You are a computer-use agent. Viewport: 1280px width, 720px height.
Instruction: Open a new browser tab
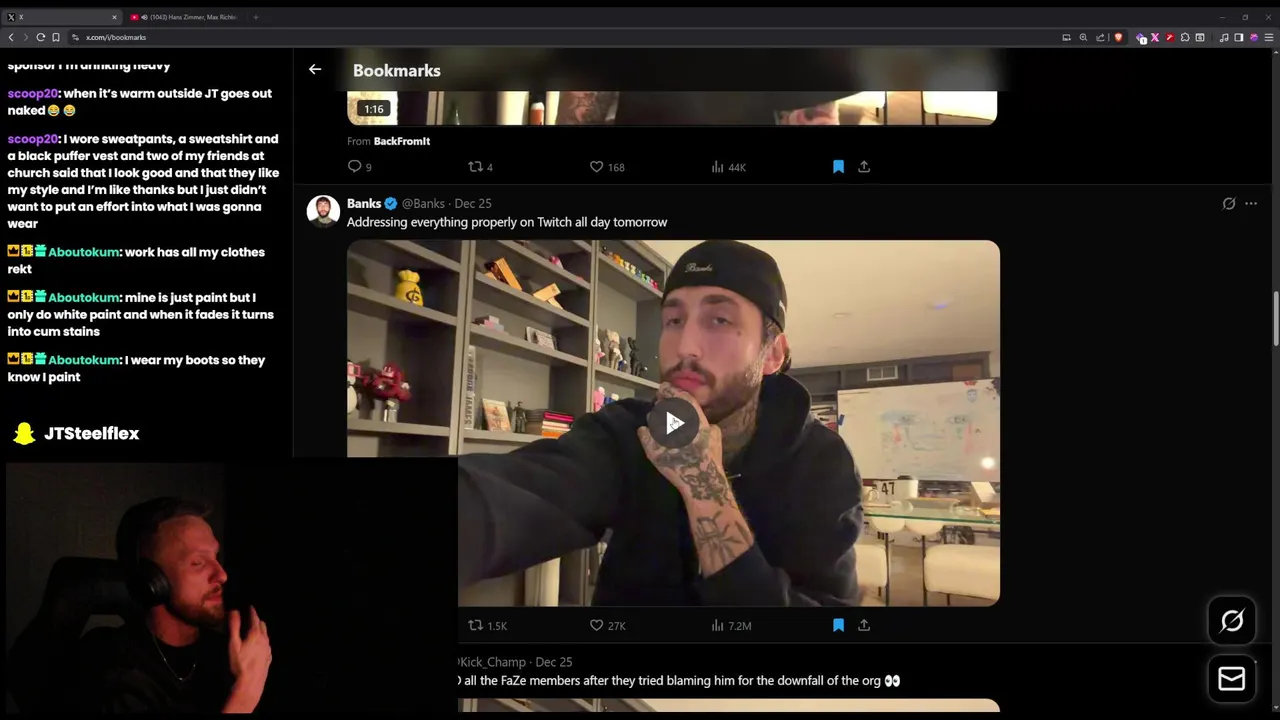coord(255,17)
